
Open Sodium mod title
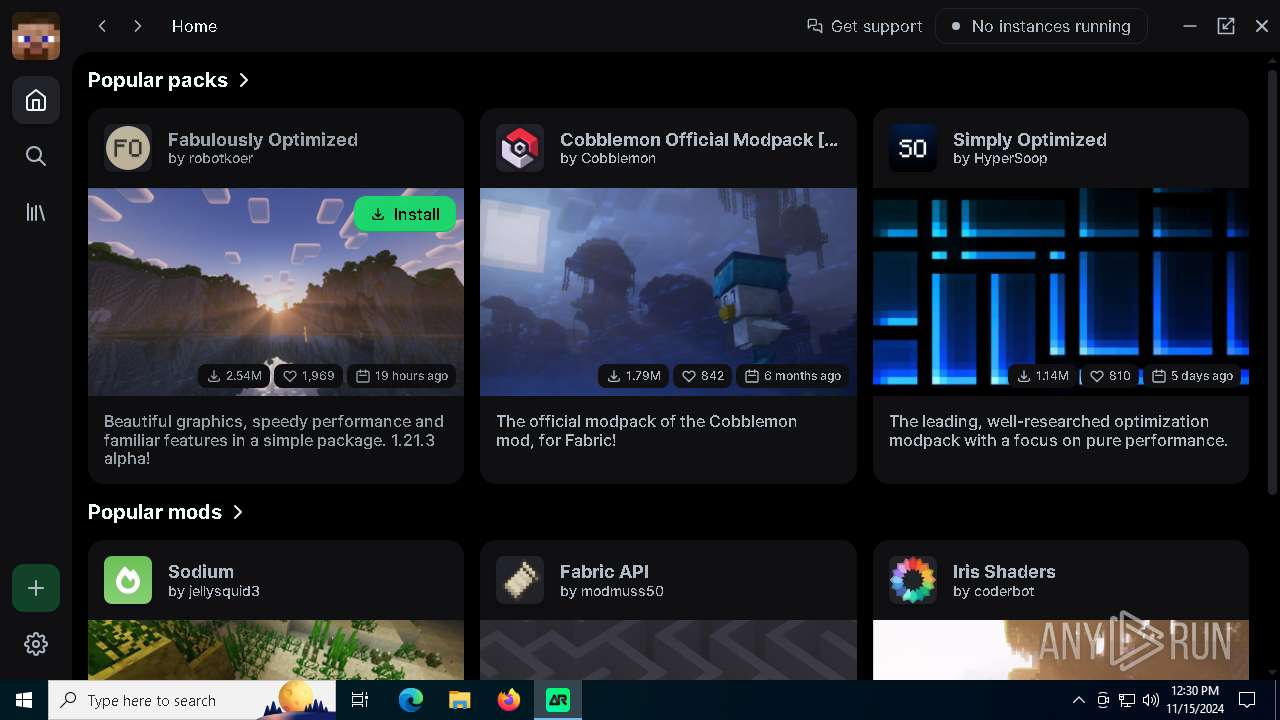pos(201,572)
